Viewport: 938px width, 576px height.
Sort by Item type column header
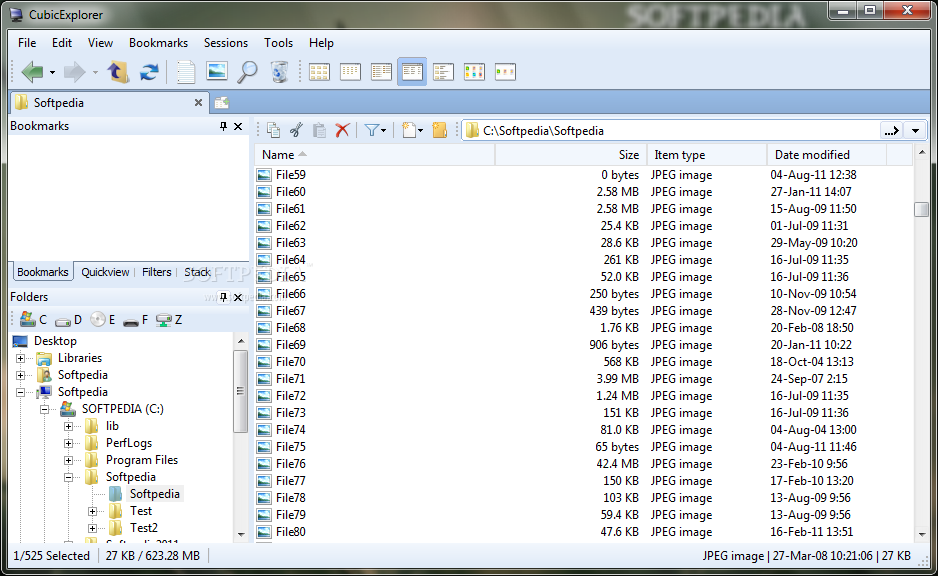(707, 155)
